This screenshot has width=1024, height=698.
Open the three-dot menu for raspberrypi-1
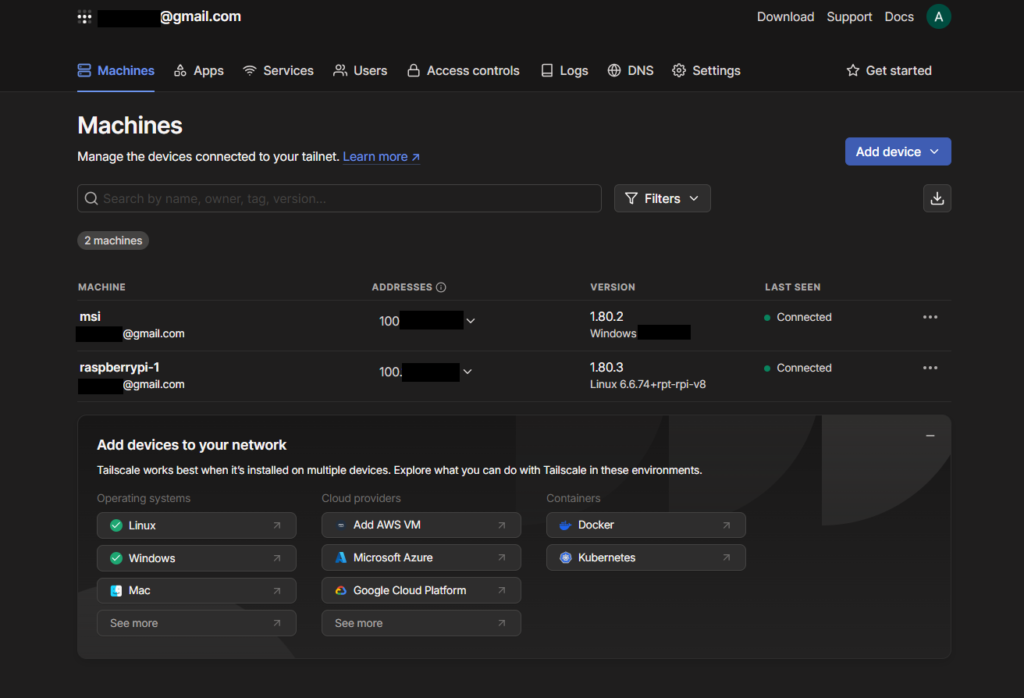tap(930, 368)
